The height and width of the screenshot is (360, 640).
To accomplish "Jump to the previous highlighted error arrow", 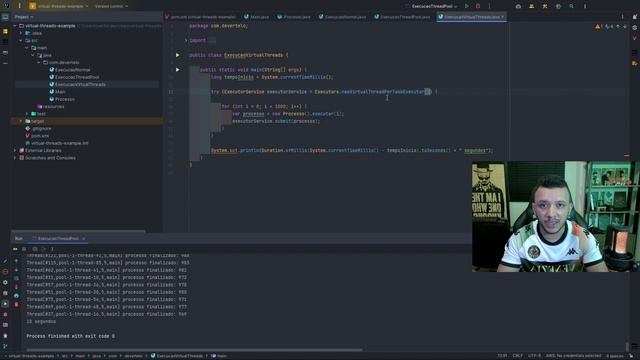I will [x=618, y=27].
